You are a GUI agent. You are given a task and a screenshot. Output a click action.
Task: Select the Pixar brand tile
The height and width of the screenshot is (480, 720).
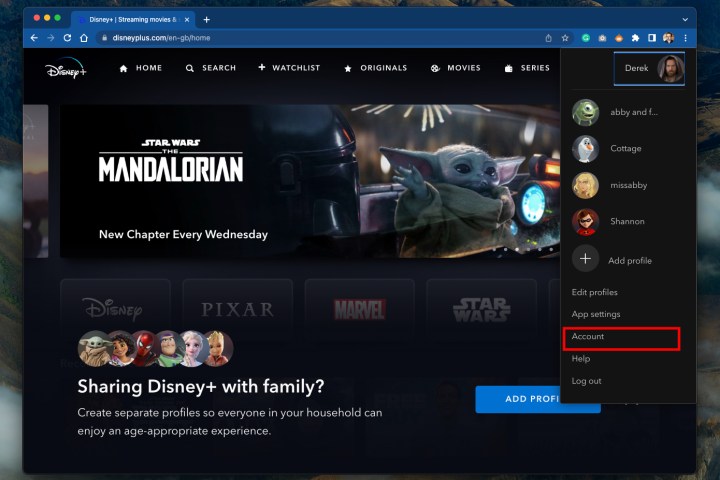(237, 309)
